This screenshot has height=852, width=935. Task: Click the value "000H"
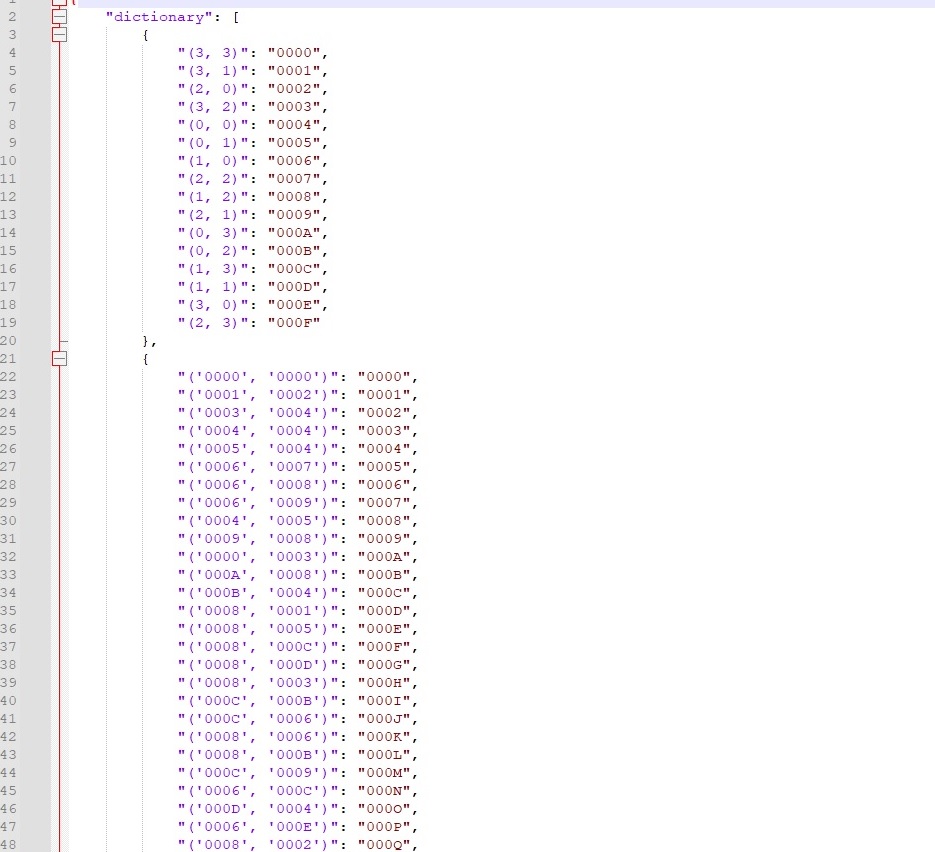(384, 683)
